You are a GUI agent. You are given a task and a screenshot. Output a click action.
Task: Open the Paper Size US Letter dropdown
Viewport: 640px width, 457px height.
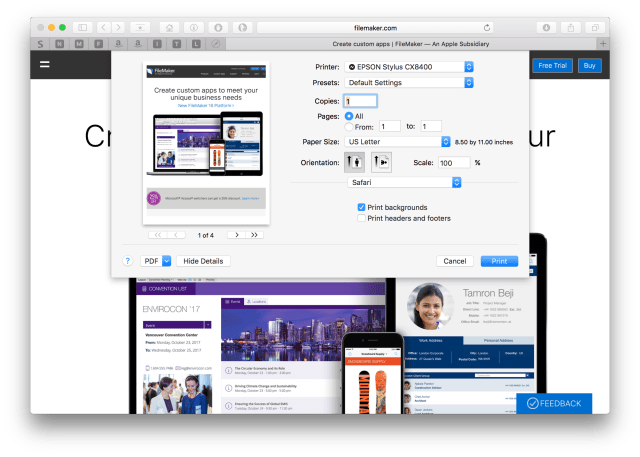[397, 142]
